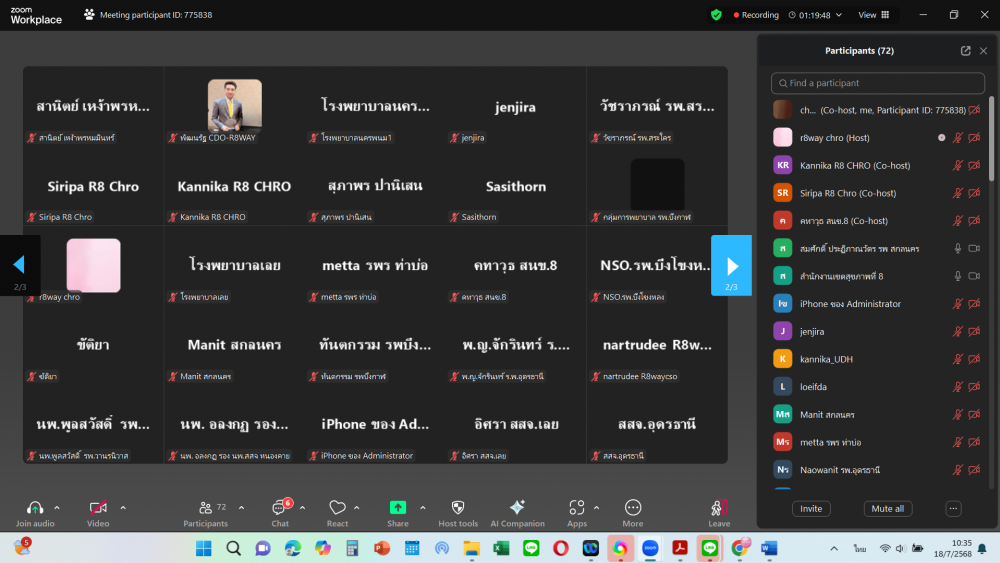Click the green encryption shield icon
Screen dimensions: 1000x563
[x=716, y=15]
